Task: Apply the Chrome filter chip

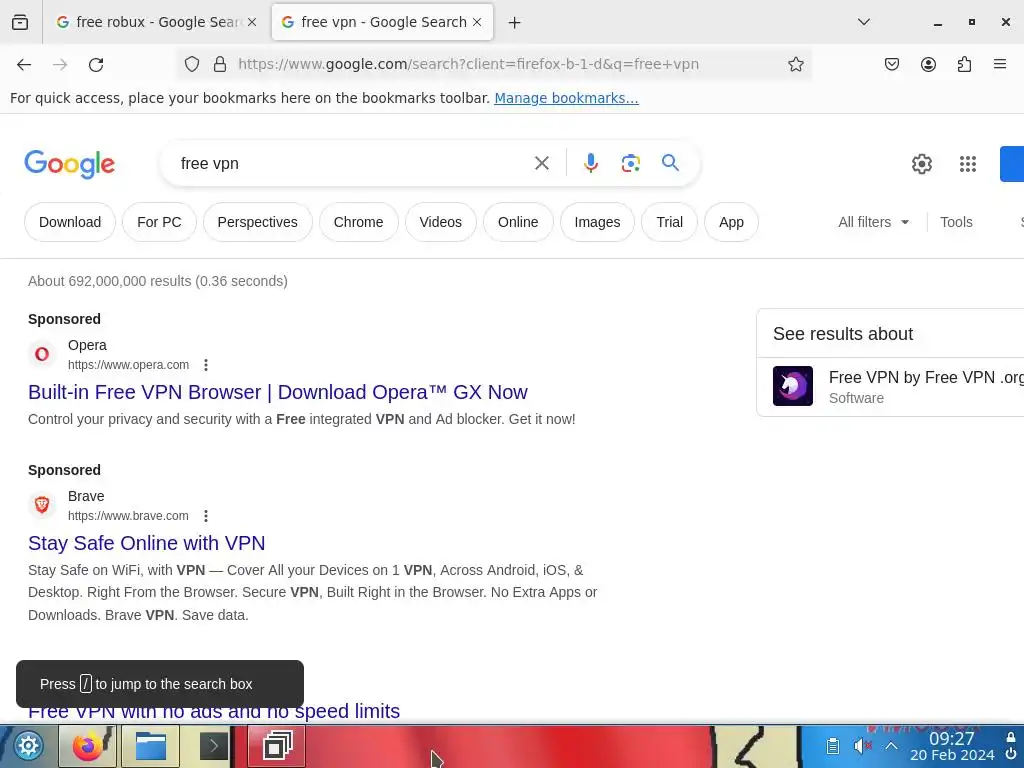Action: pos(359,222)
